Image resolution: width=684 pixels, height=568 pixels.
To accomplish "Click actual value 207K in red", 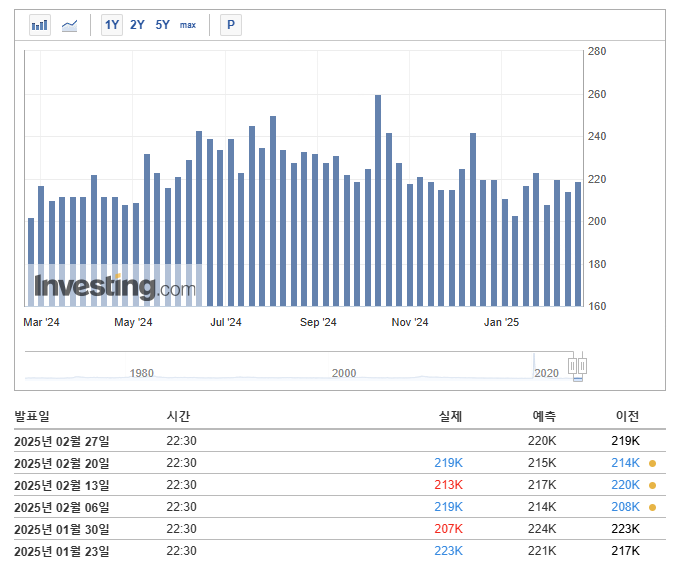I will click(448, 529).
